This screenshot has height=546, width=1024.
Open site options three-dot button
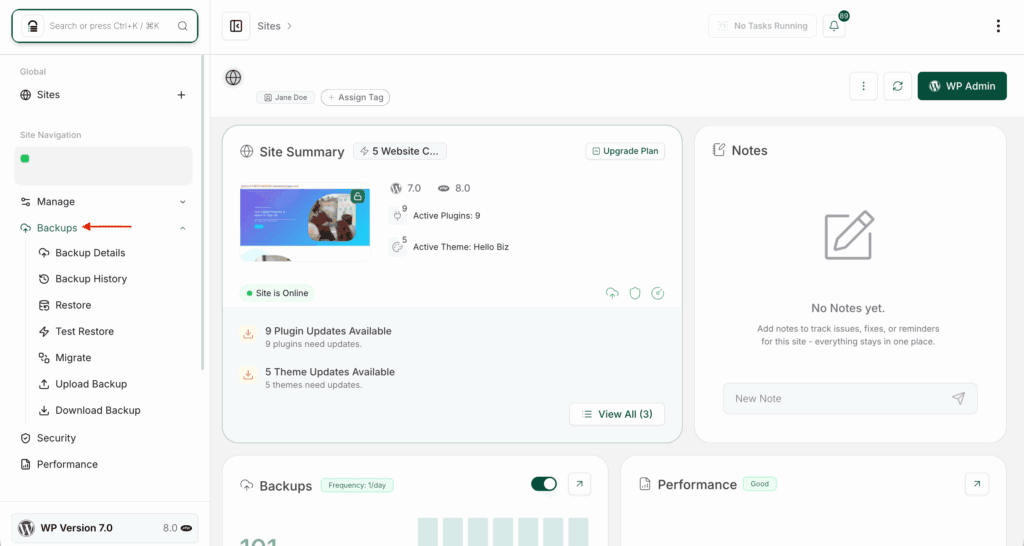(863, 86)
